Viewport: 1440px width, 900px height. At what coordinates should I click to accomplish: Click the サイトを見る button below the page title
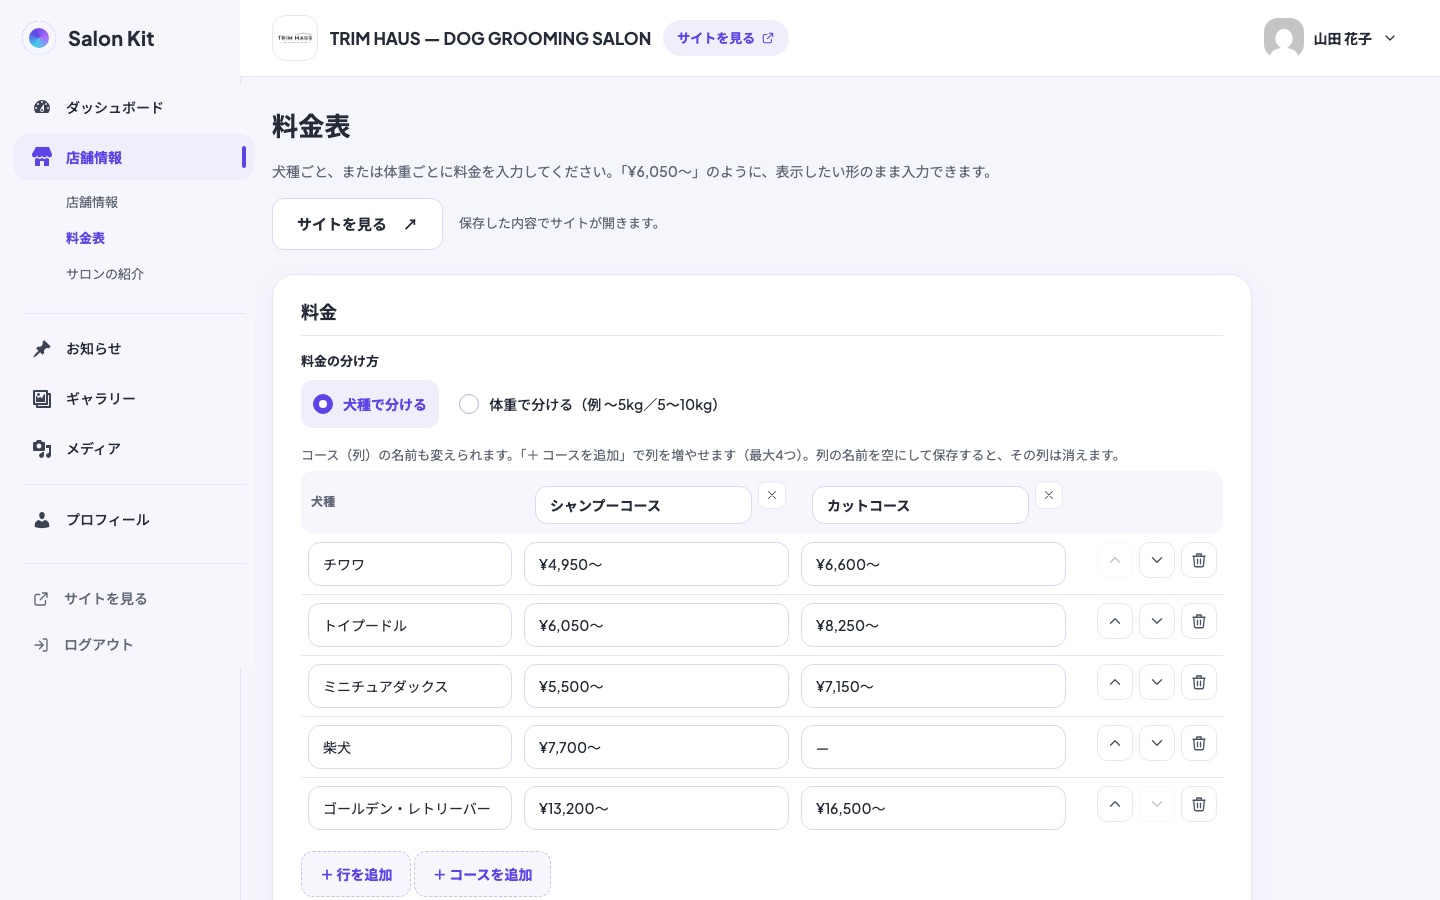[x=357, y=224]
